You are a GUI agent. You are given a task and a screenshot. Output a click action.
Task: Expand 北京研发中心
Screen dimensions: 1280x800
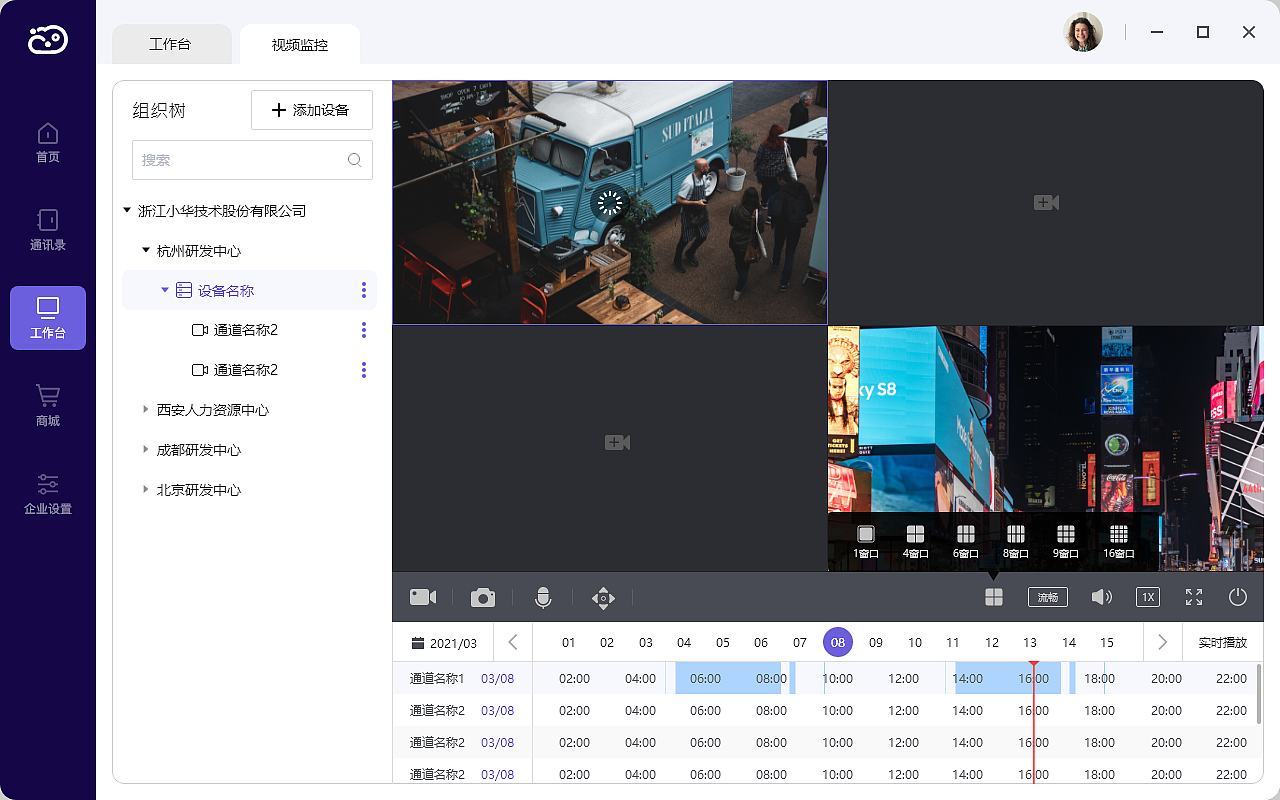146,490
